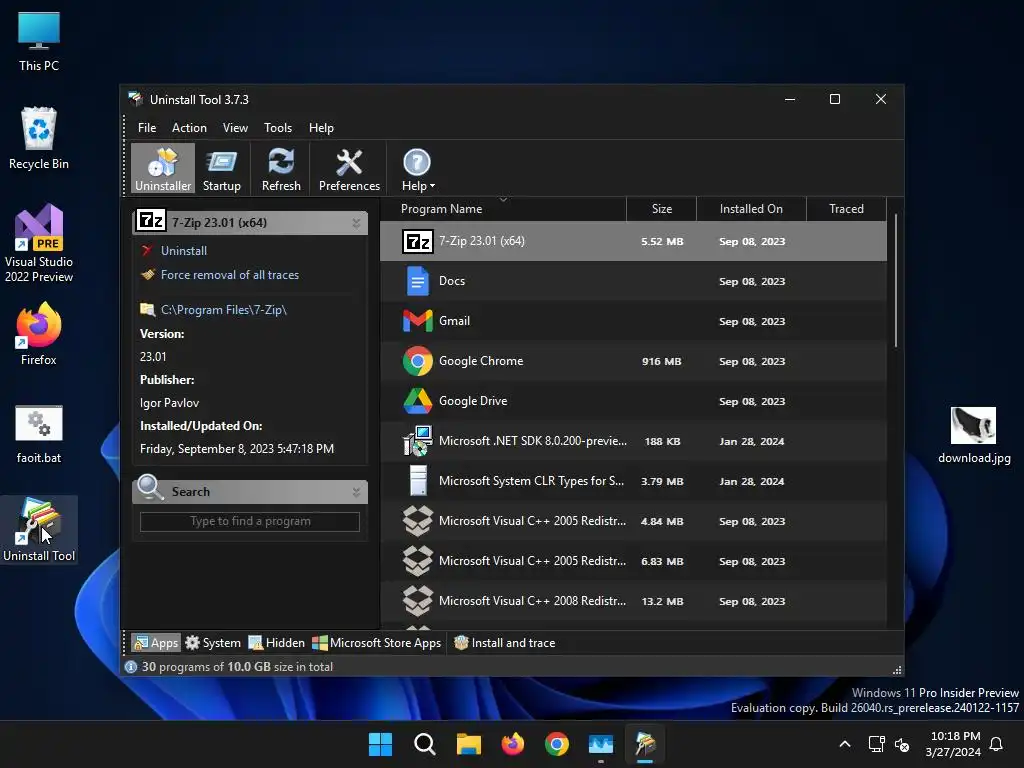
Task: Select Visual Studio 2022 Preview desktop icon
Action: pyautogui.click(x=39, y=244)
